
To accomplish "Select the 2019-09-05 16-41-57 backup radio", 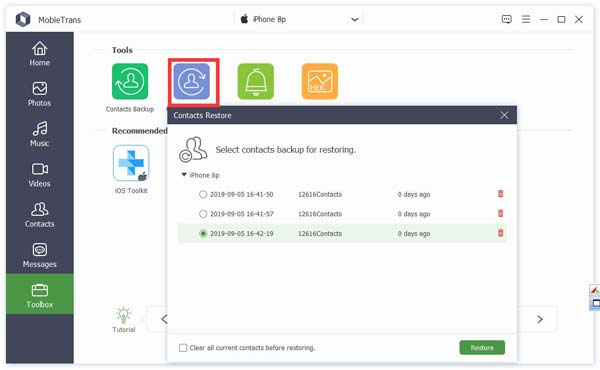I will pyautogui.click(x=203, y=214).
